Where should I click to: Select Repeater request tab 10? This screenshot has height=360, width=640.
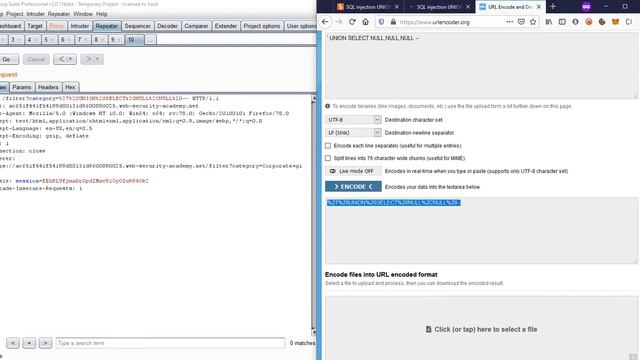134,40
